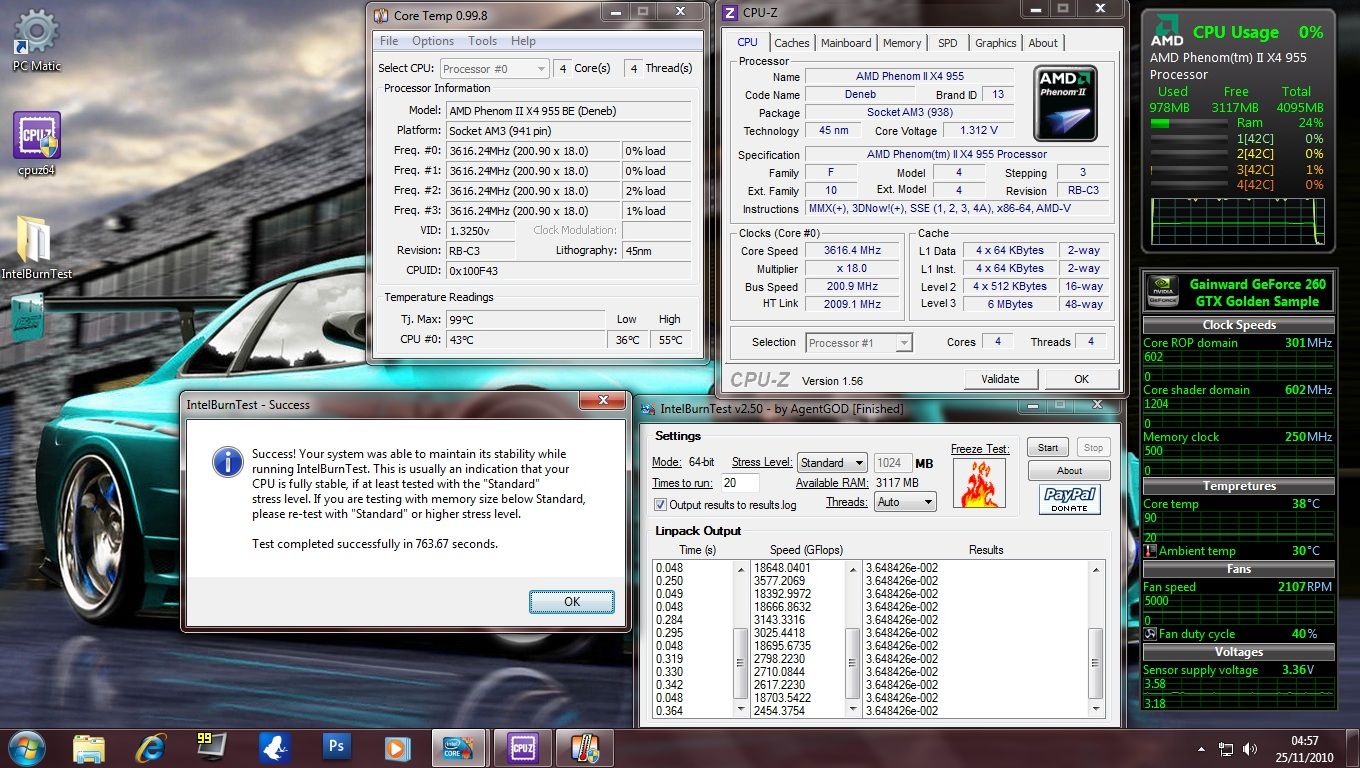Click the AMD logo in CPU Usage gadget
The width and height of the screenshot is (1360, 768).
pyautogui.click(x=1166, y=30)
